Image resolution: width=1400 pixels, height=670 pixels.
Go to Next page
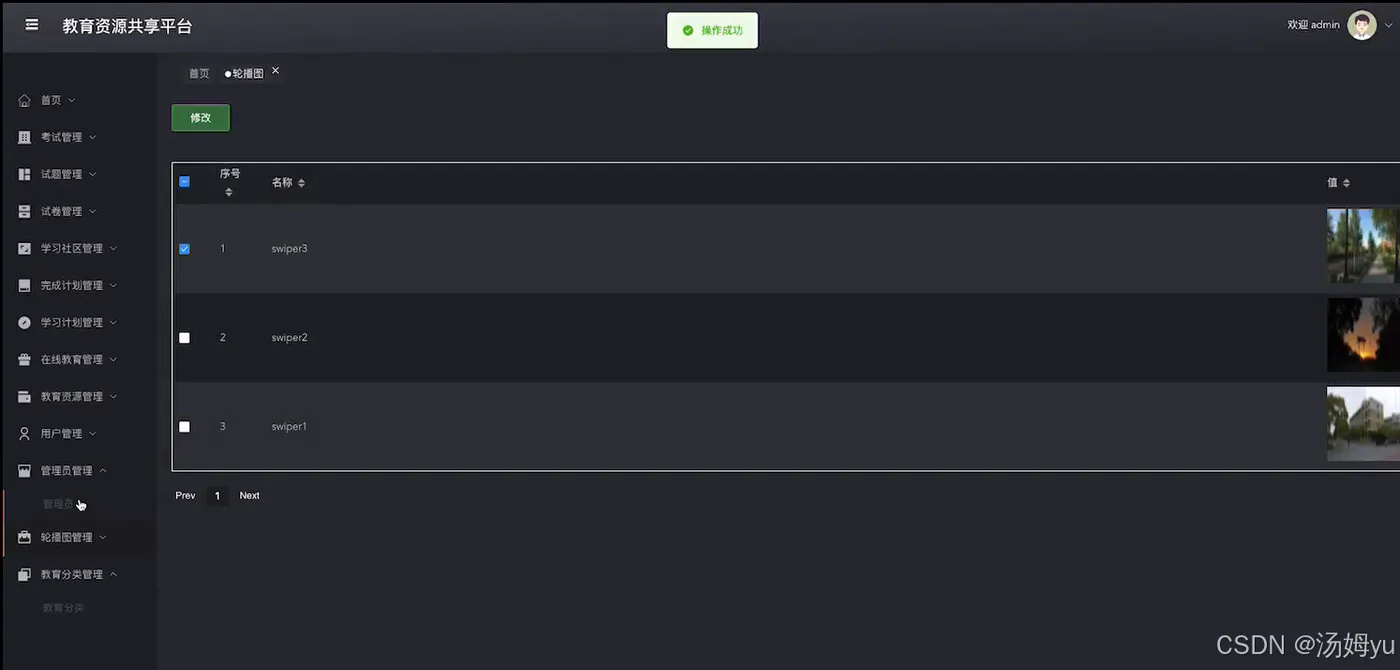click(x=249, y=495)
